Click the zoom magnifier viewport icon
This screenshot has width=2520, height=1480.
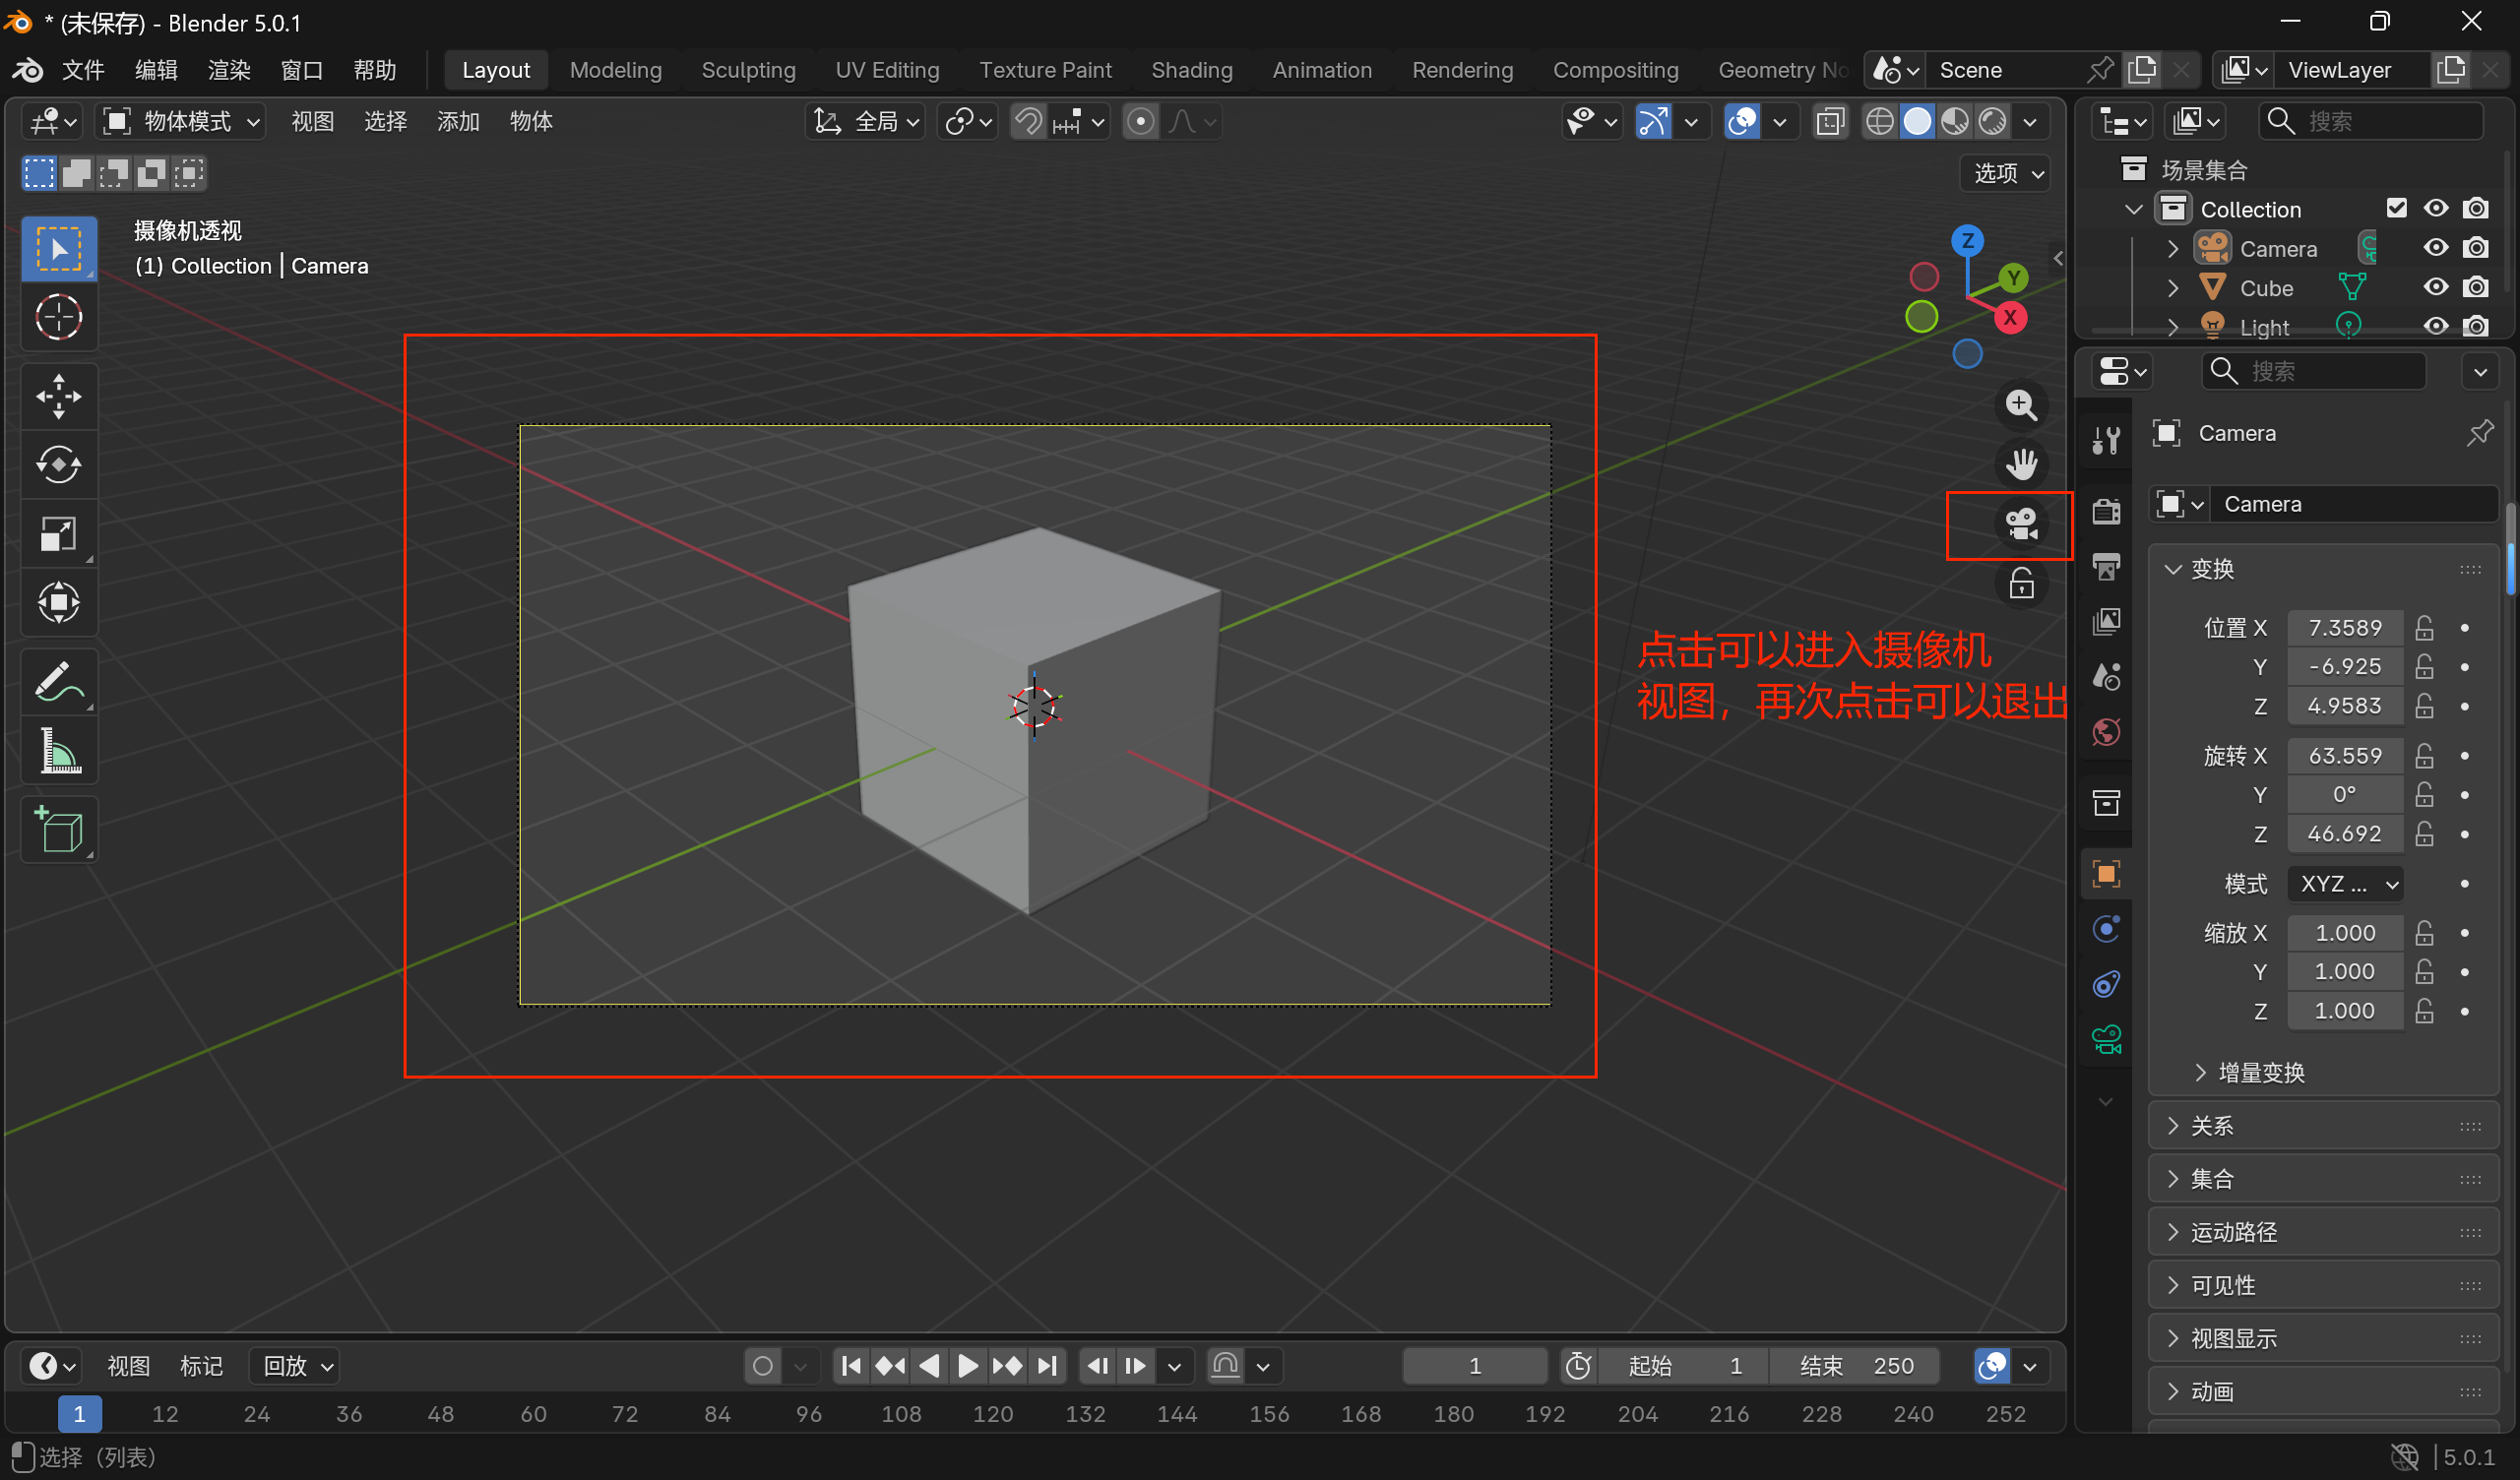click(2021, 405)
